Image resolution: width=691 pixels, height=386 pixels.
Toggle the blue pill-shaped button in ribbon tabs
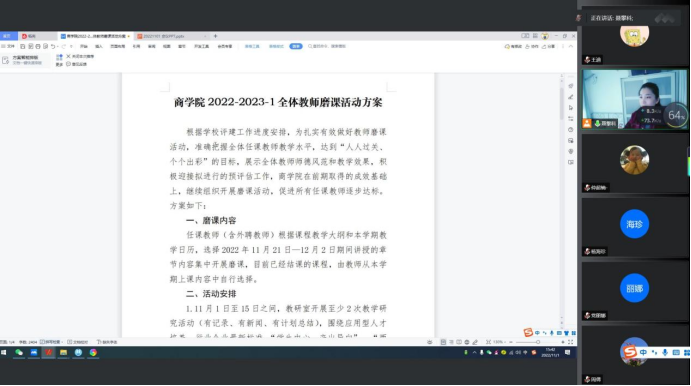click(296, 46)
